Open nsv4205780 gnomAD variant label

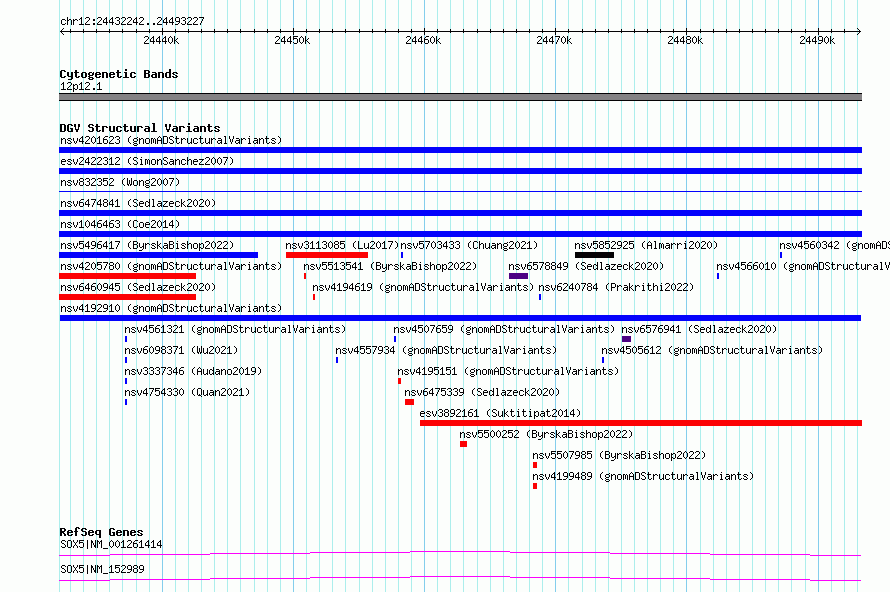[171, 266]
